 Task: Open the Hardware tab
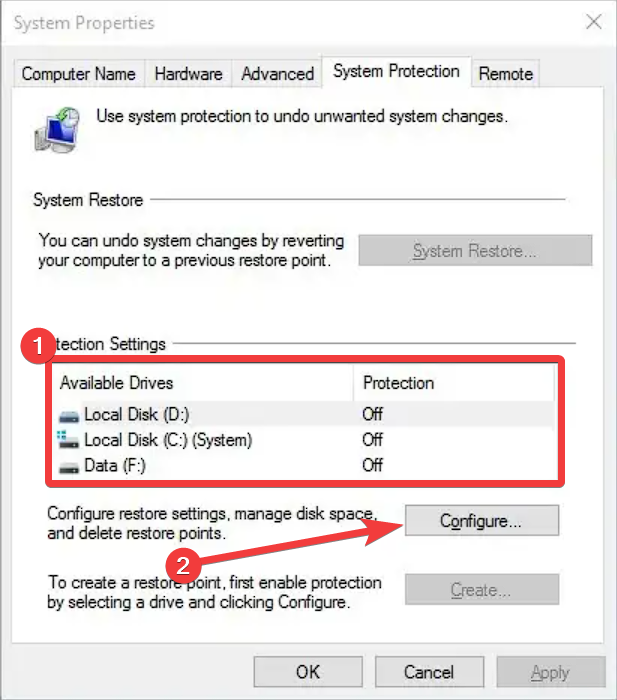(x=188, y=74)
